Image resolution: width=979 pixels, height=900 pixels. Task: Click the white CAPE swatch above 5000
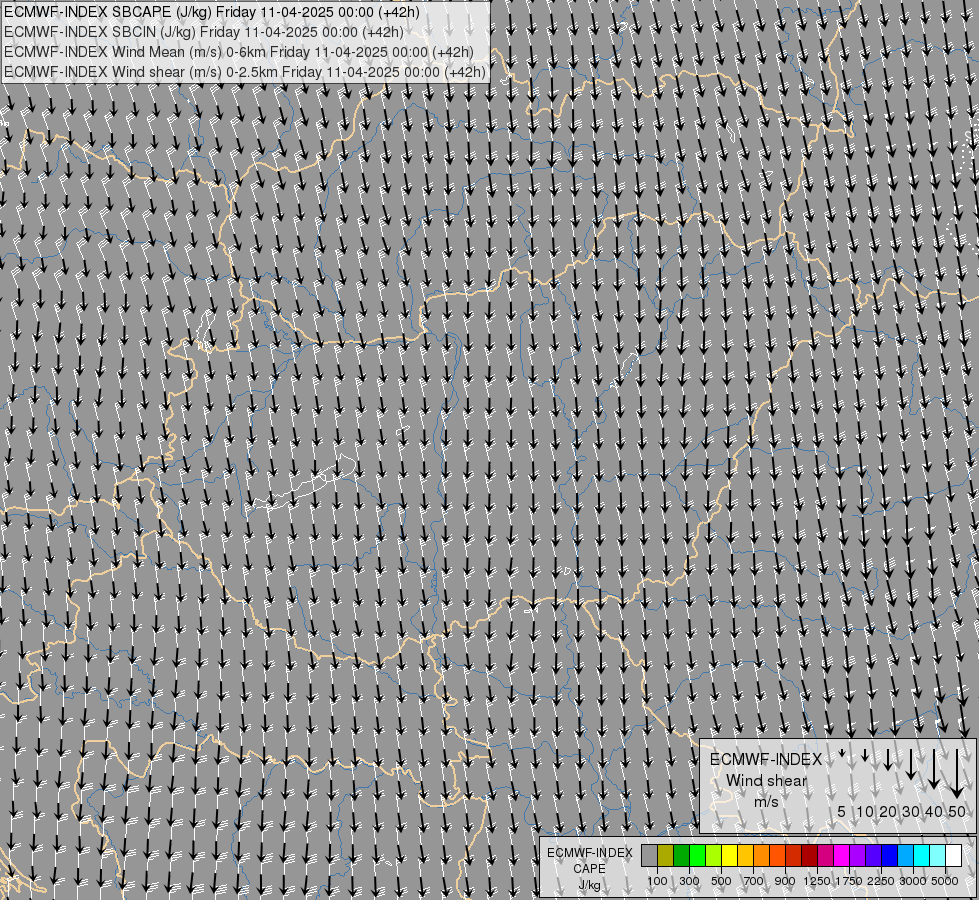pos(953,856)
